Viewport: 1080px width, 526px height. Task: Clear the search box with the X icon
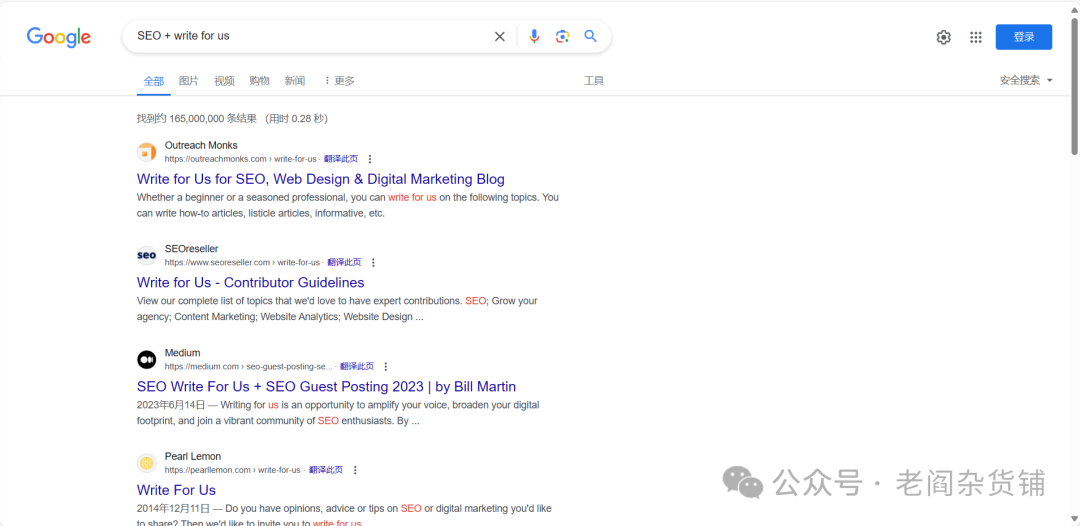coord(500,36)
